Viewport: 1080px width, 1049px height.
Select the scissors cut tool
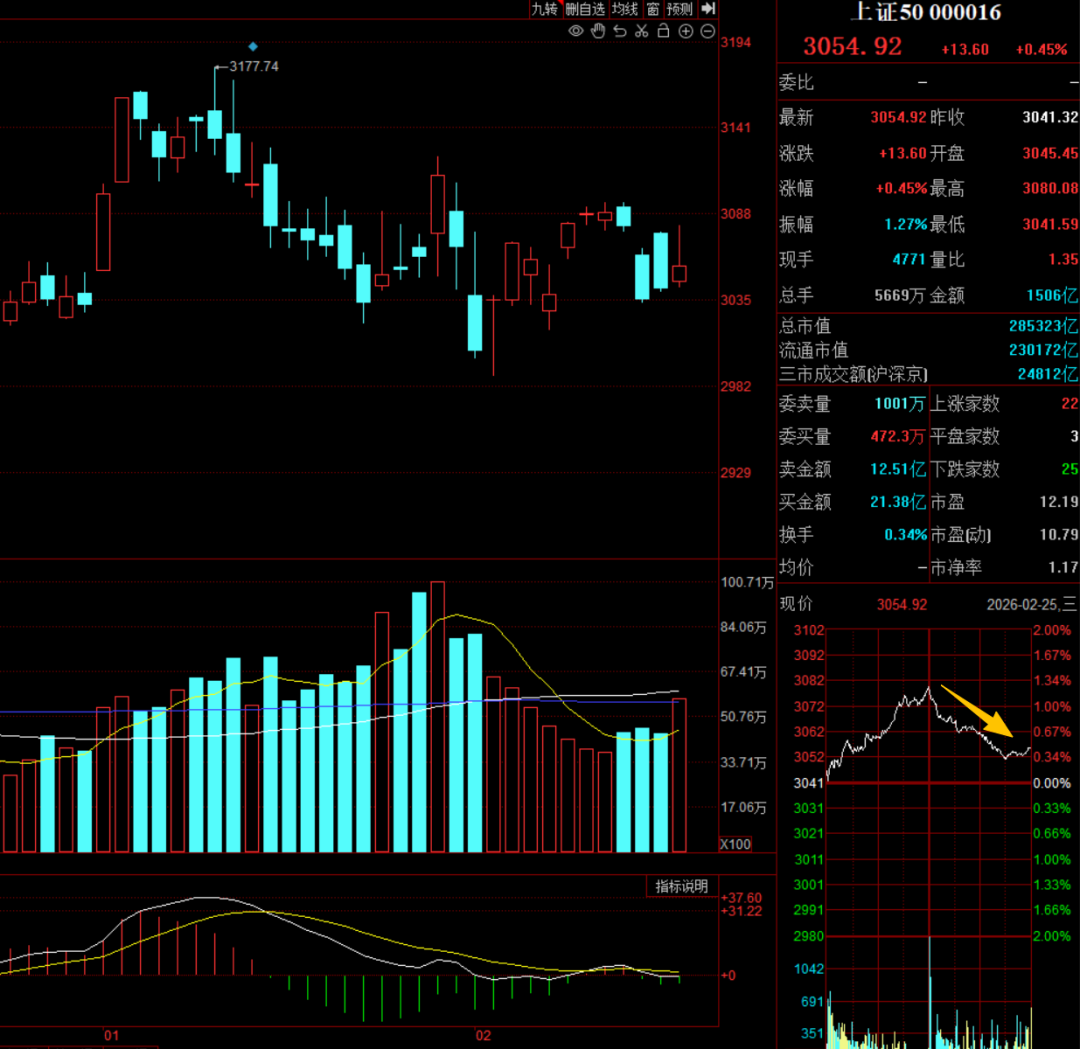642,31
